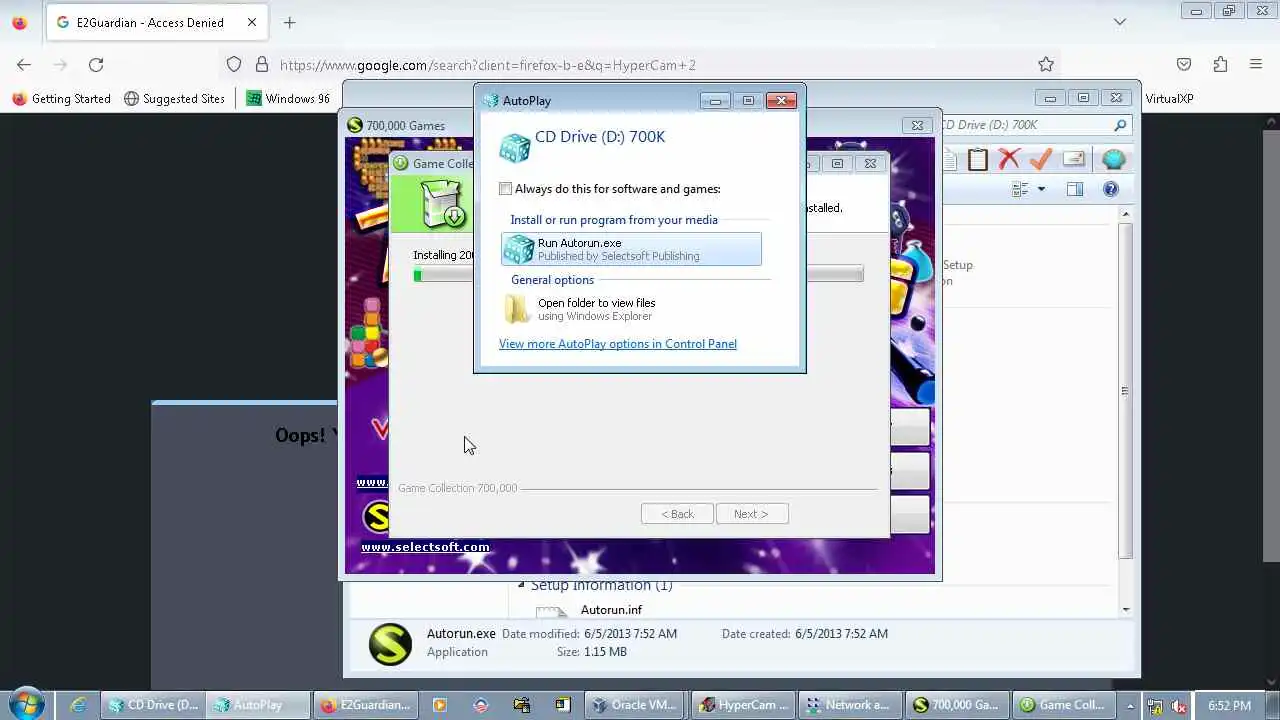Click Next button in Game Collection installer
Image resolution: width=1280 pixels, height=720 pixels.
click(752, 514)
